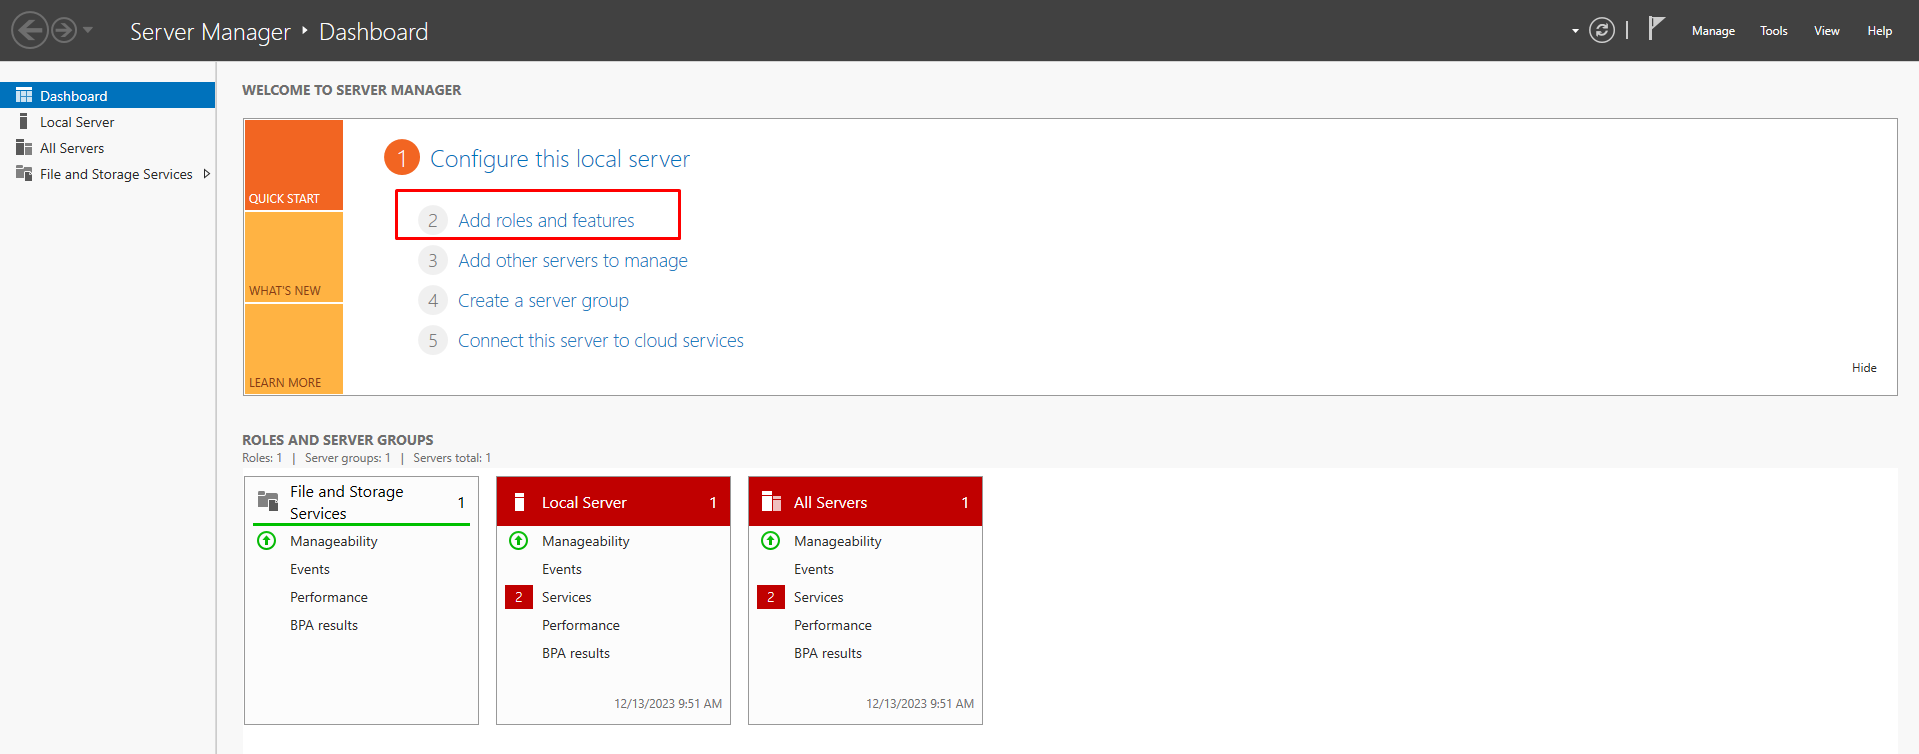Select the QUICK START tile

[x=294, y=165]
